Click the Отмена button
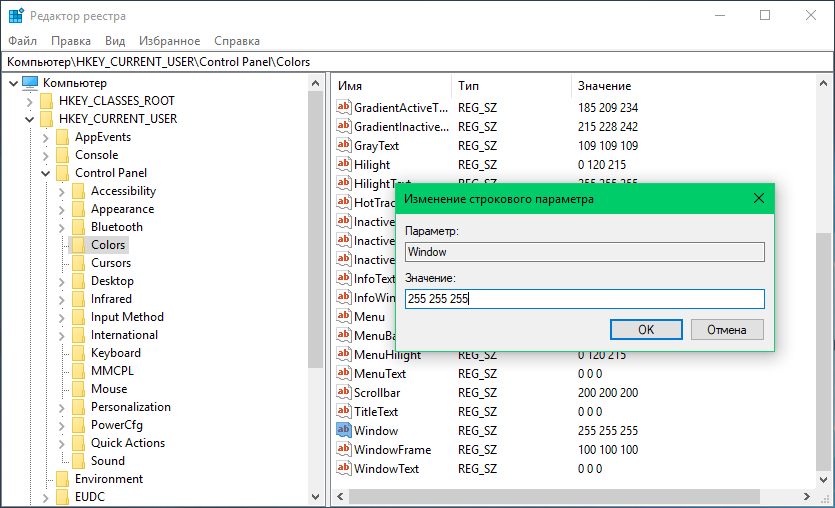The width and height of the screenshot is (835, 508). (727, 330)
